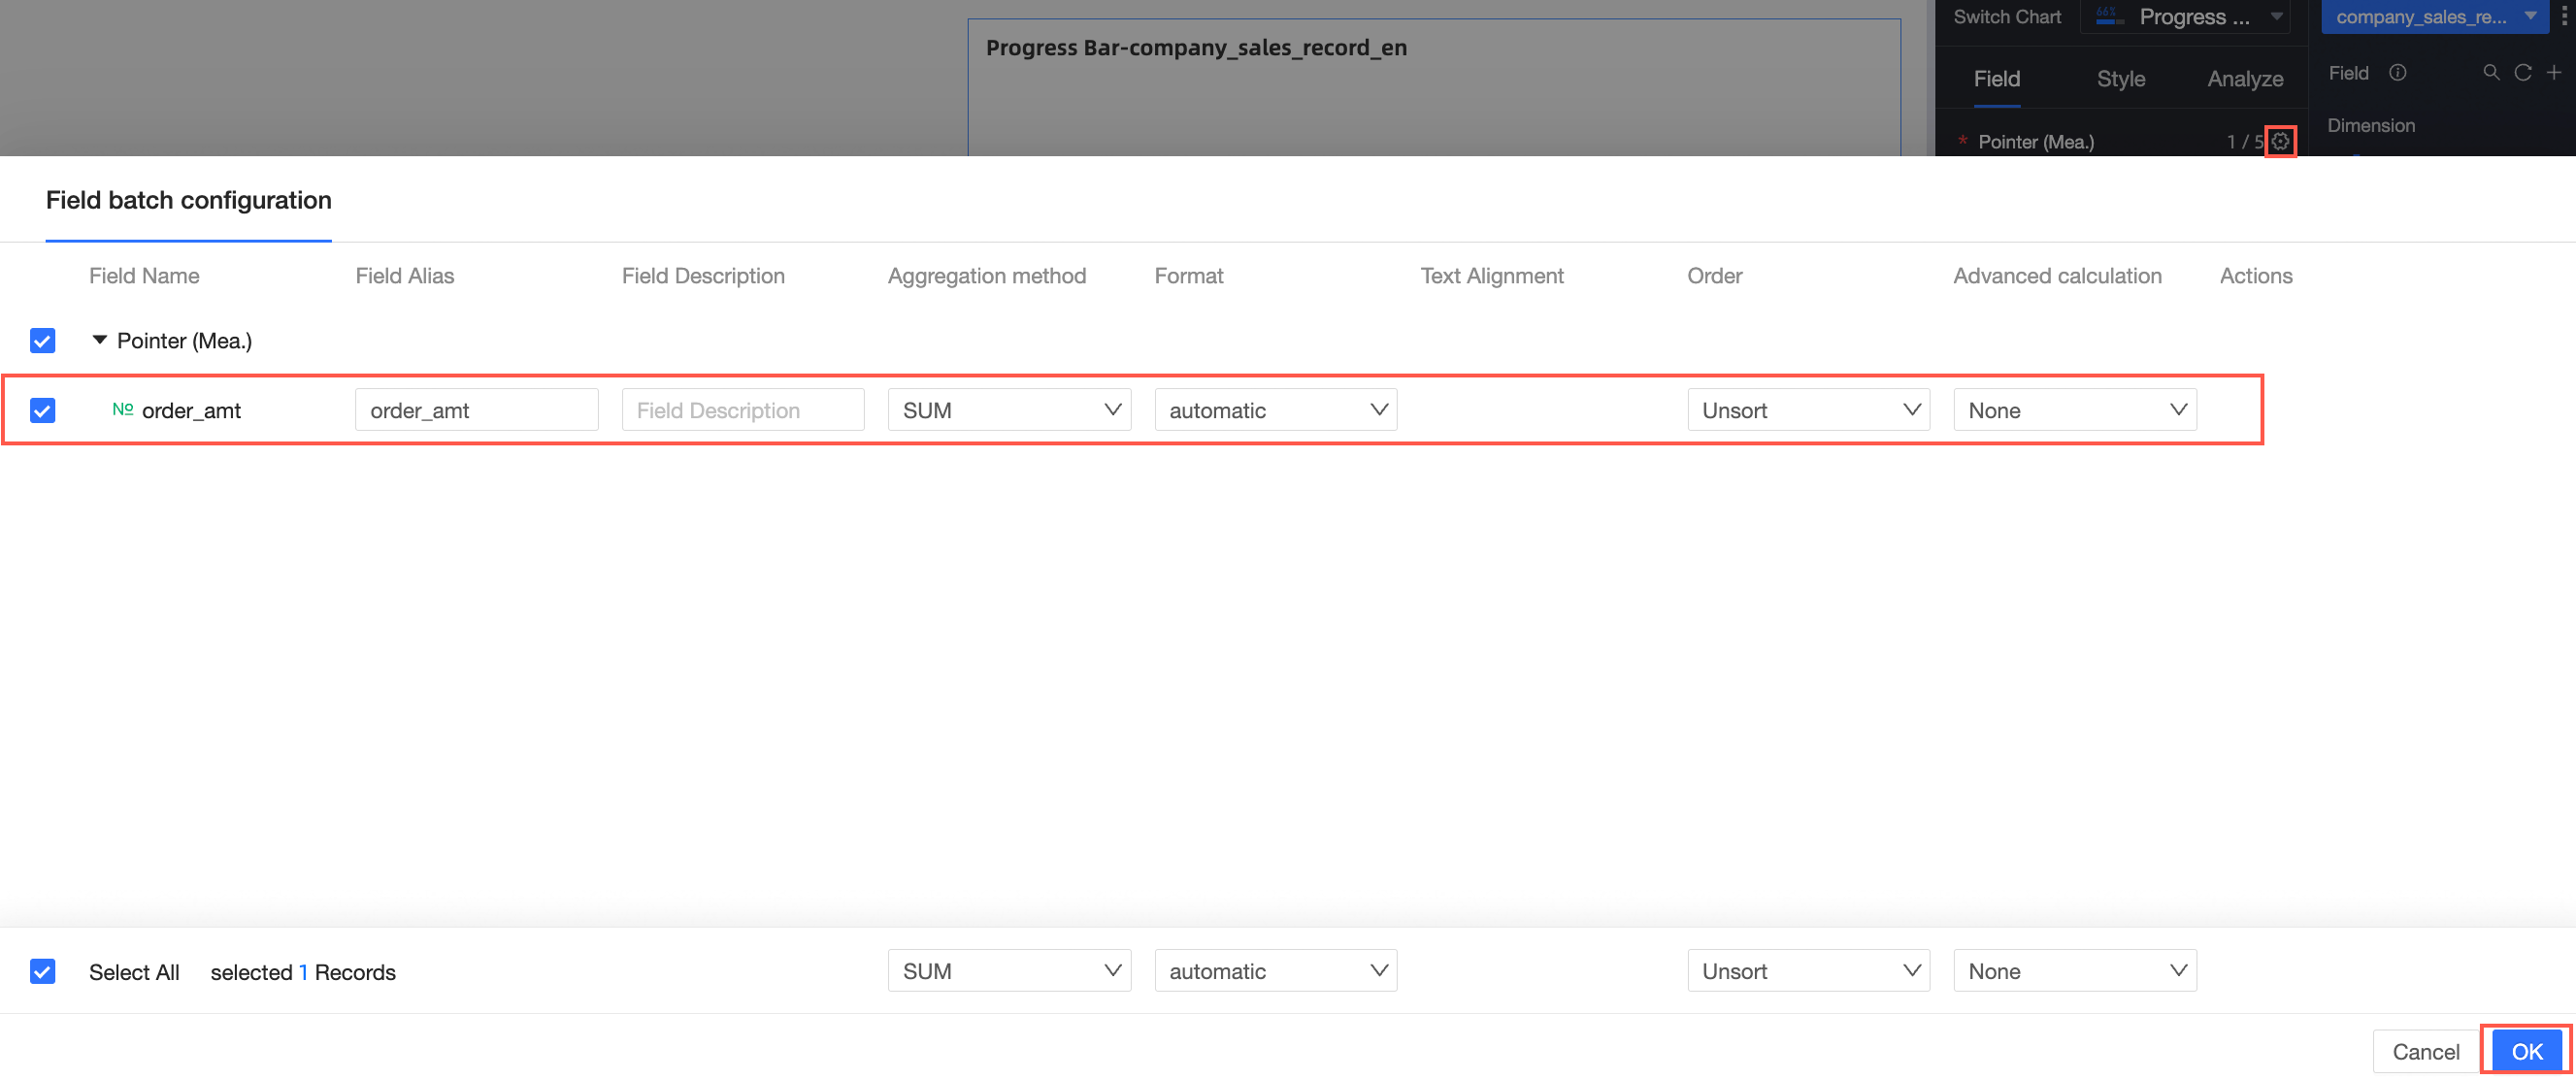Click the Cancel button

(2425, 1051)
